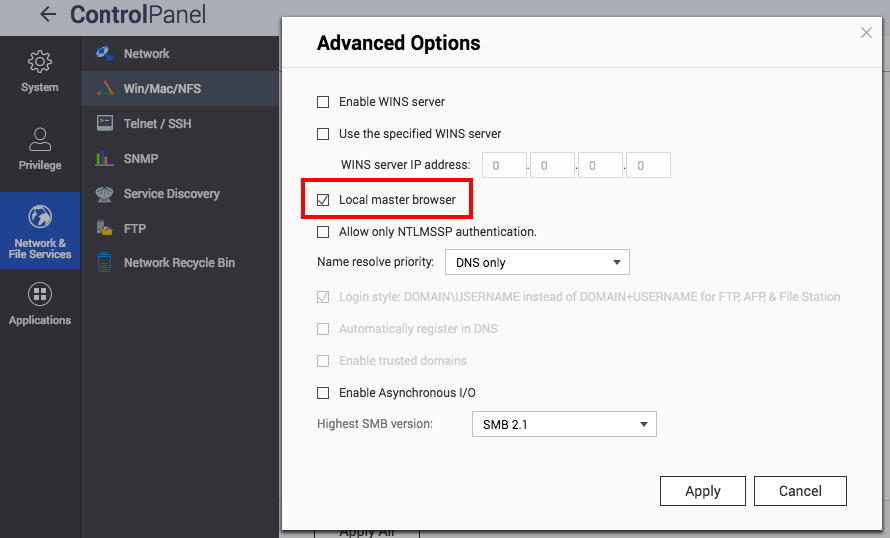Click the Network & File Services globe icon
The height and width of the screenshot is (538, 890).
40,217
